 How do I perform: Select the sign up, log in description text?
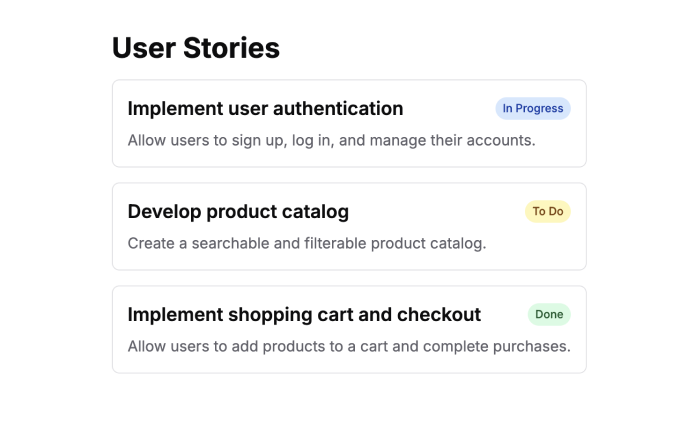(331, 140)
